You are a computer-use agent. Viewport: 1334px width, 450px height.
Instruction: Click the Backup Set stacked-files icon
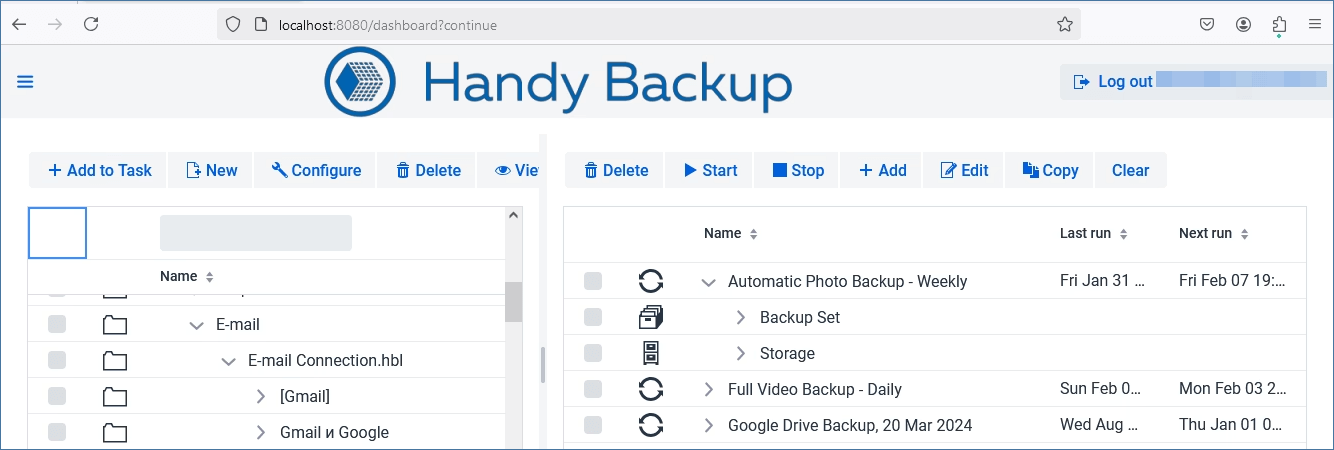[651, 317]
